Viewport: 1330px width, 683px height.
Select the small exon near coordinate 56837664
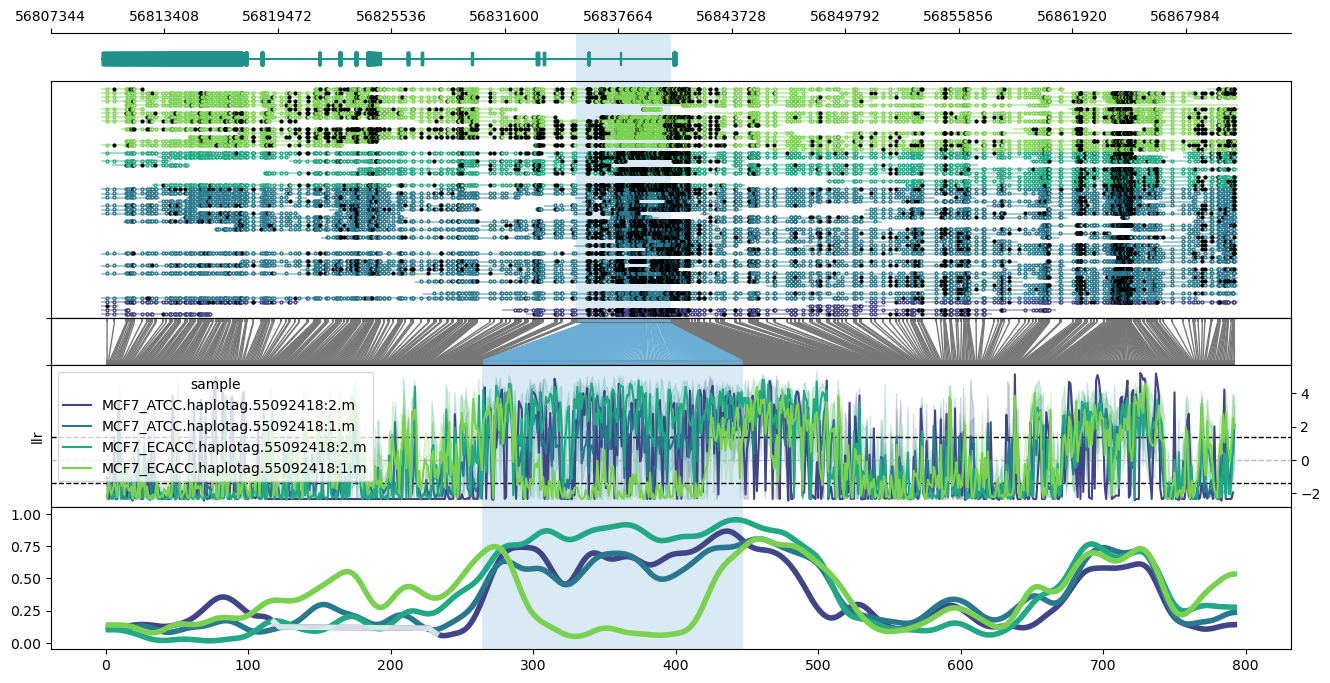tap(620, 60)
